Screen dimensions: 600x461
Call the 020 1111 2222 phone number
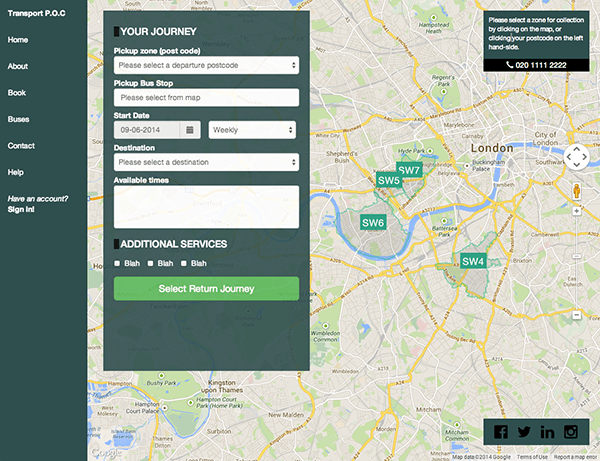pyautogui.click(x=536, y=65)
